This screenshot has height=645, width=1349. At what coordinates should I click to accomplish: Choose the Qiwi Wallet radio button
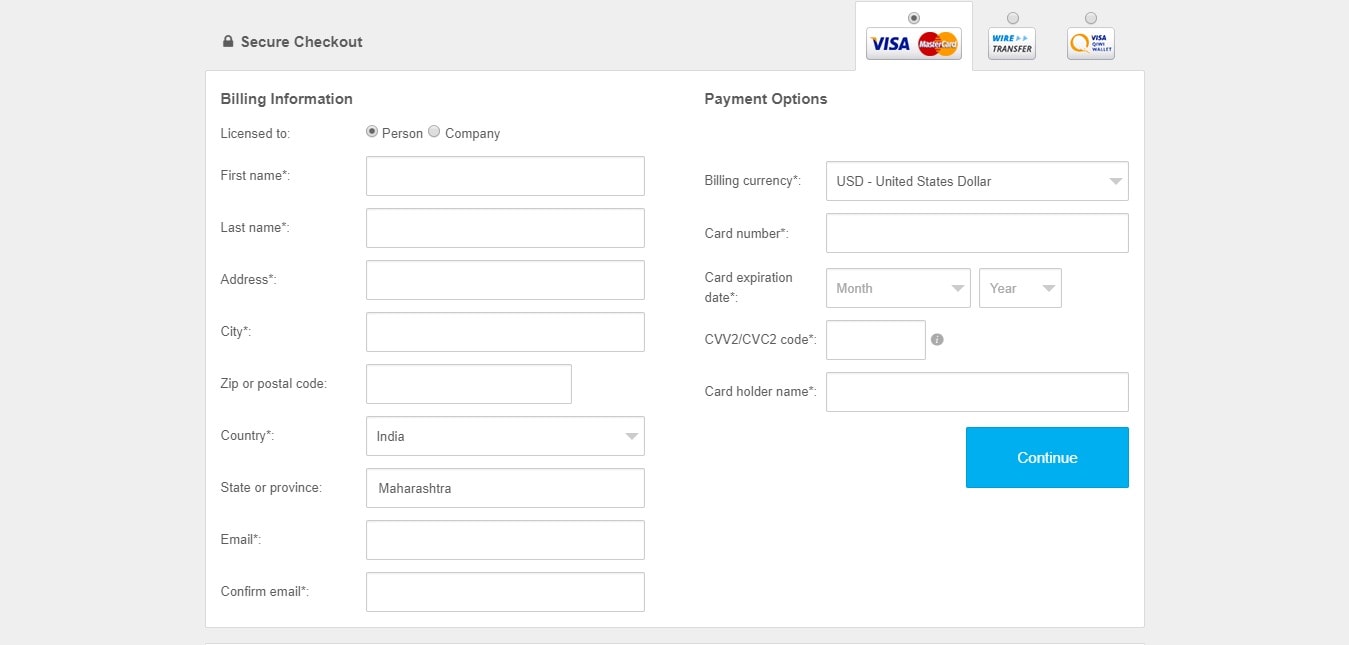coord(1091,18)
